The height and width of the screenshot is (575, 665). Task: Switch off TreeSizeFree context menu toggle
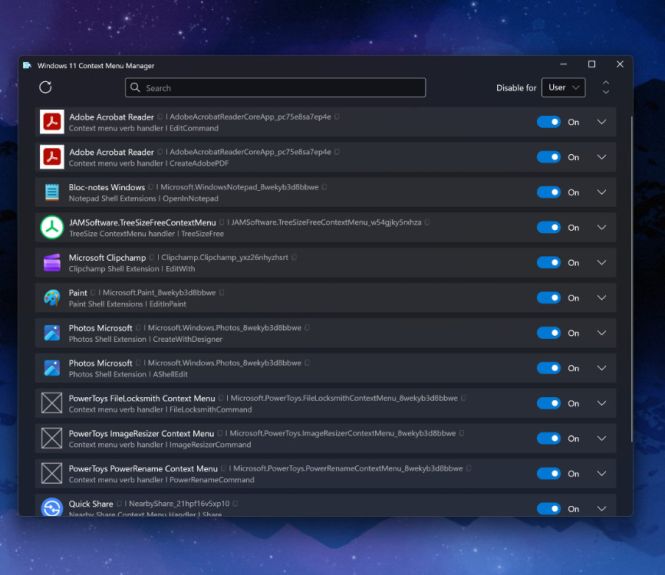click(x=548, y=228)
